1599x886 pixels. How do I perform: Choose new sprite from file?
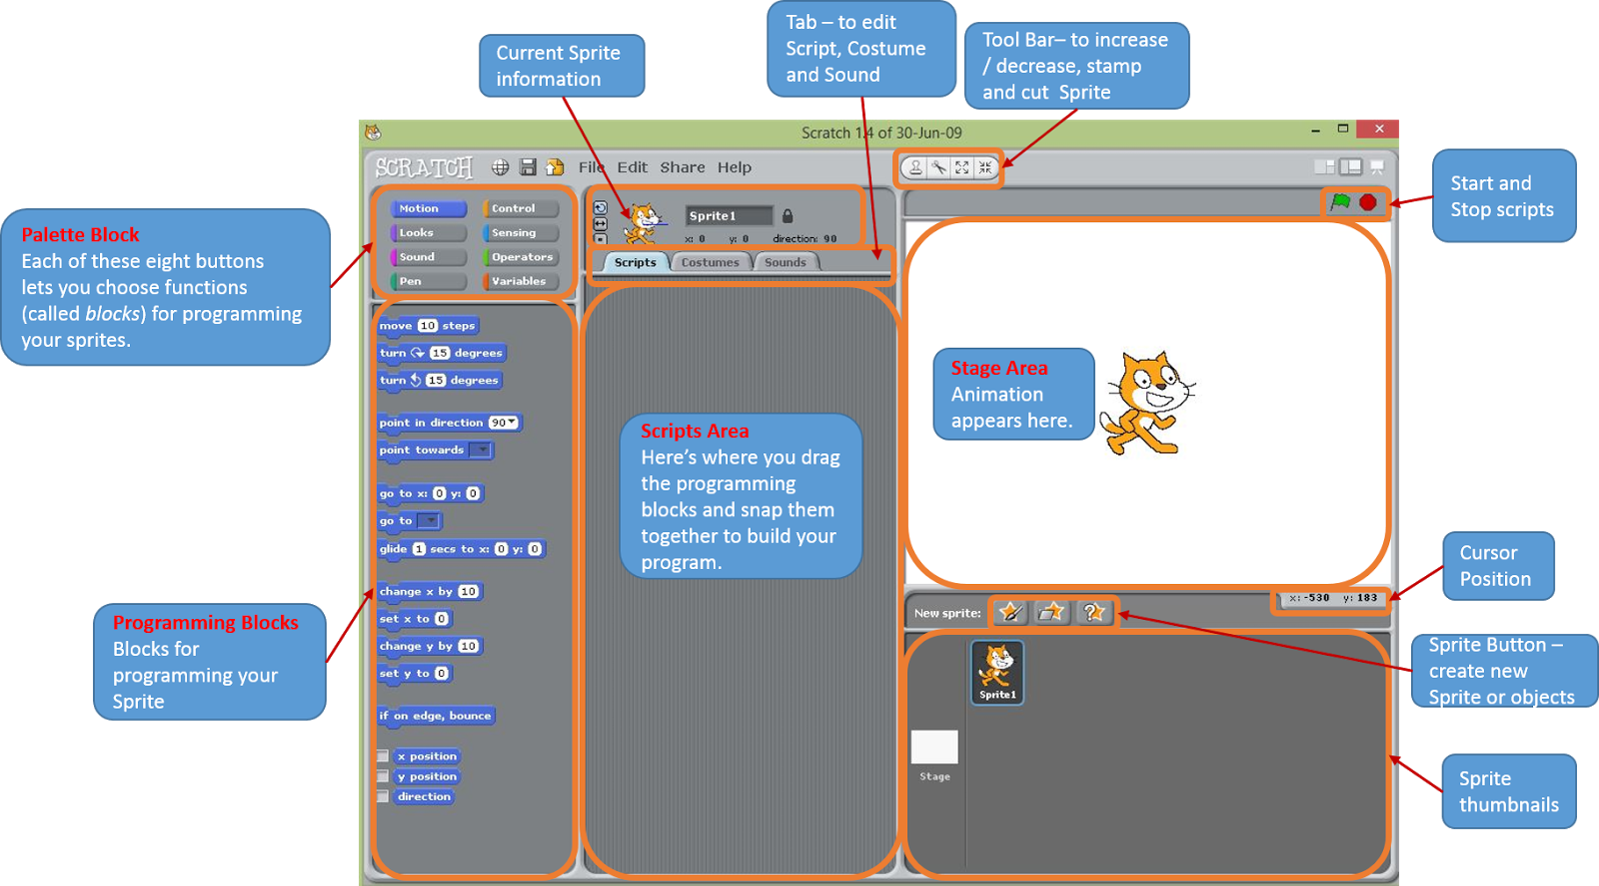pyautogui.click(x=1051, y=612)
